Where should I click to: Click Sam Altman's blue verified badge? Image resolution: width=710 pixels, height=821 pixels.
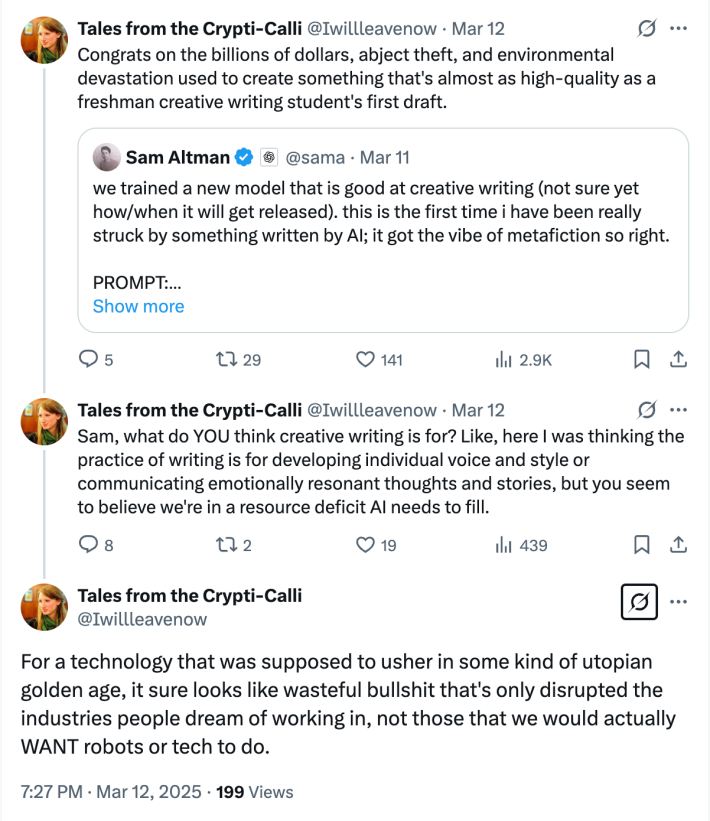(x=243, y=157)
